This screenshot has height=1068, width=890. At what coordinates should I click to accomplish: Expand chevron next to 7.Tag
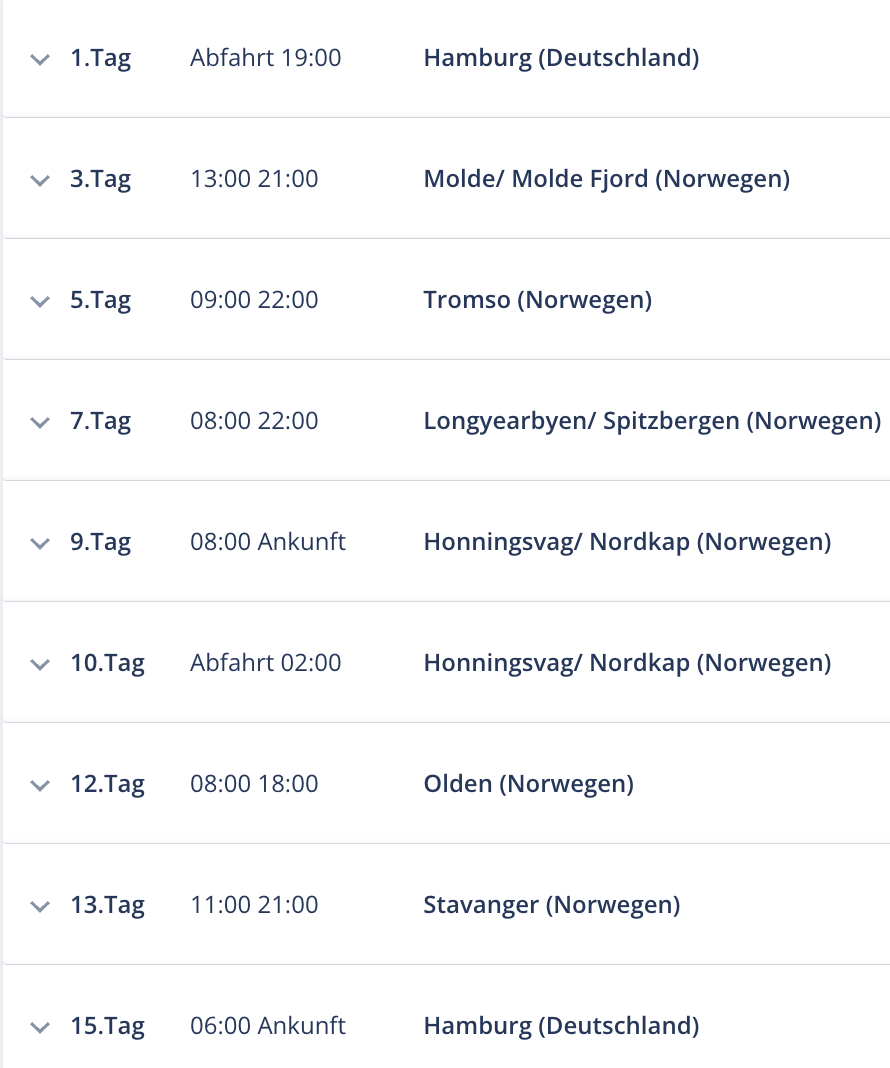tap(40, 423)
